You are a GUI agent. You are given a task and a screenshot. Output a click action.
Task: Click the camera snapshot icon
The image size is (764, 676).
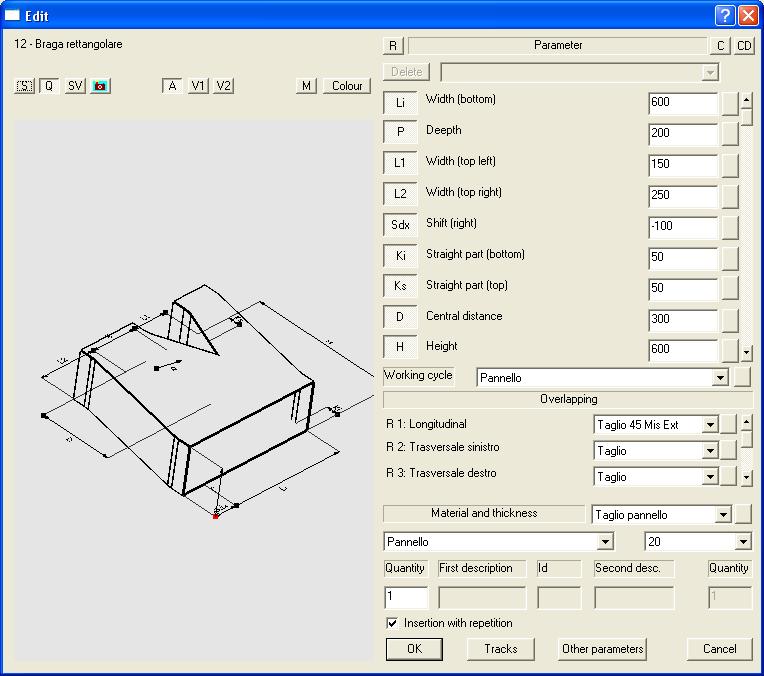pos(100,86)
